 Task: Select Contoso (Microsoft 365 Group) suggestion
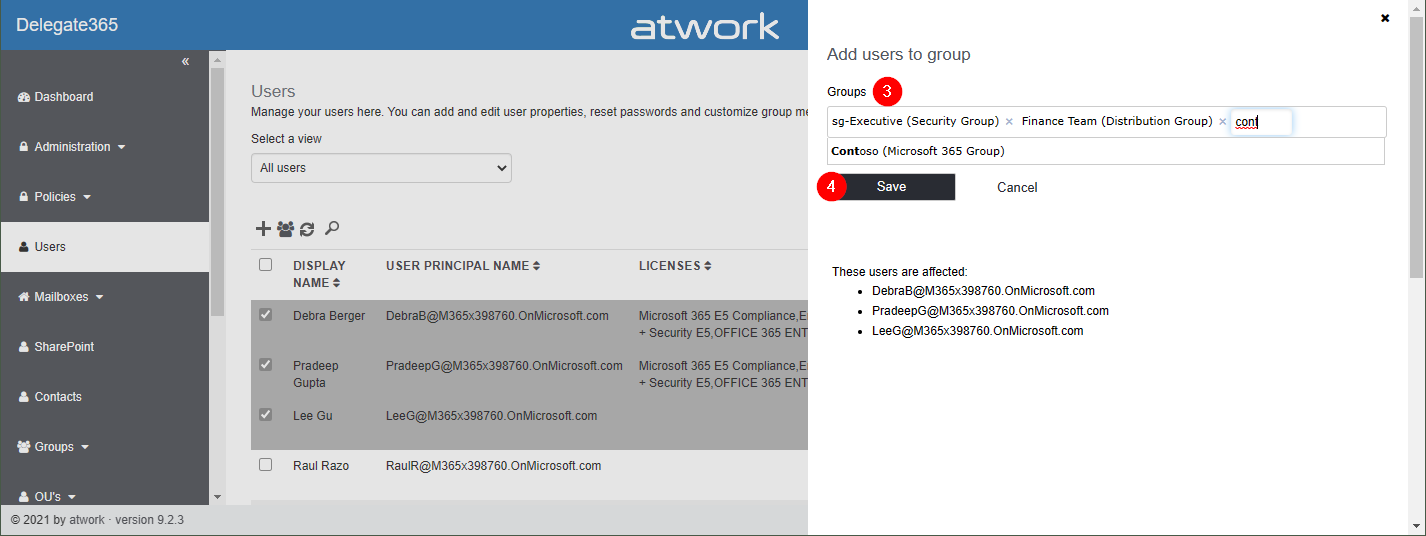917,151
